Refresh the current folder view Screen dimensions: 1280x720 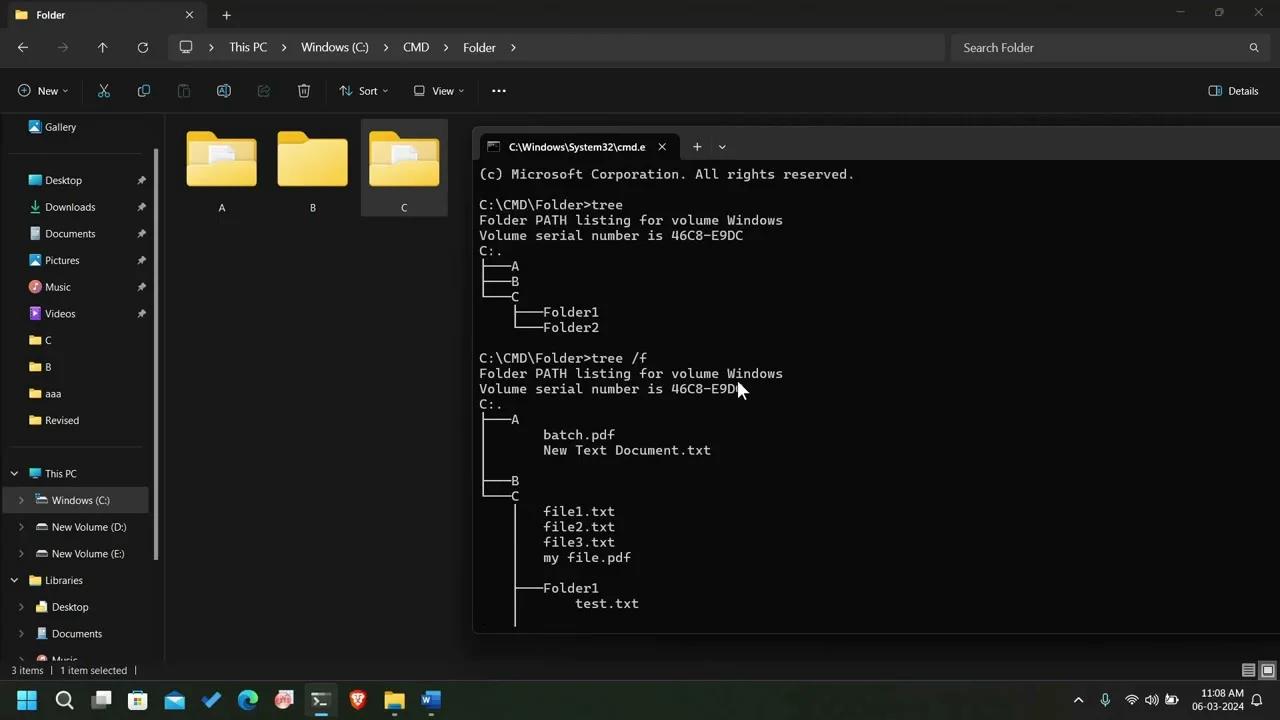[143, 47]
